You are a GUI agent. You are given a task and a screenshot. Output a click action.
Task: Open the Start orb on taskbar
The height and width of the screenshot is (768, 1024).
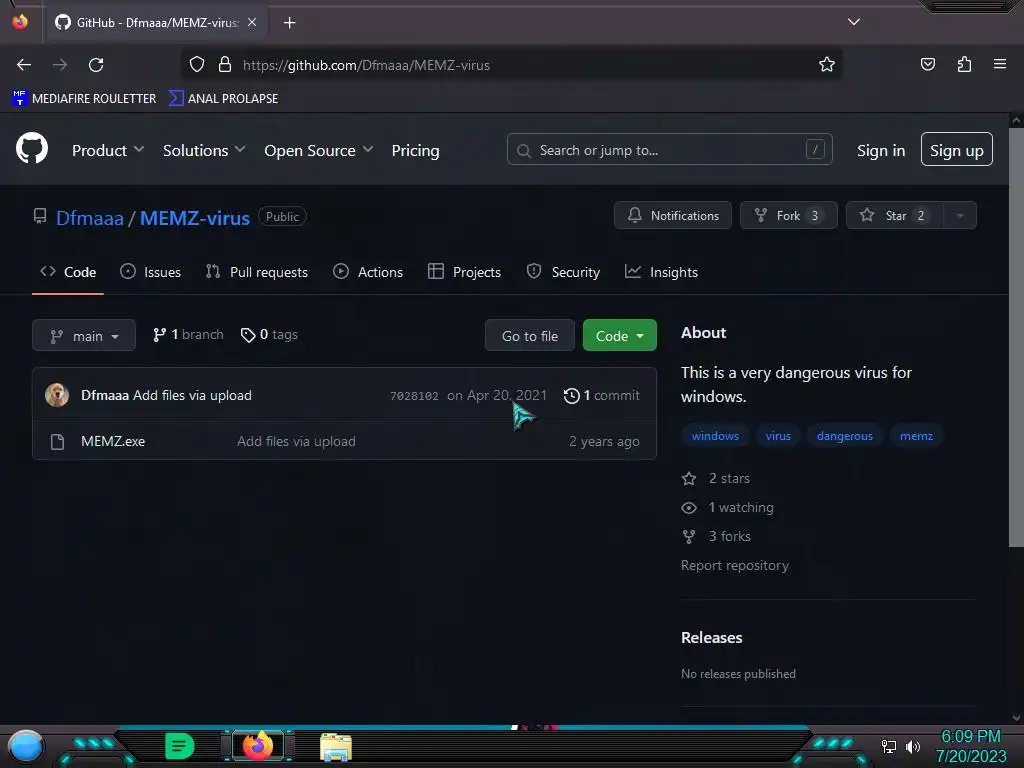(x=26, y=747)
